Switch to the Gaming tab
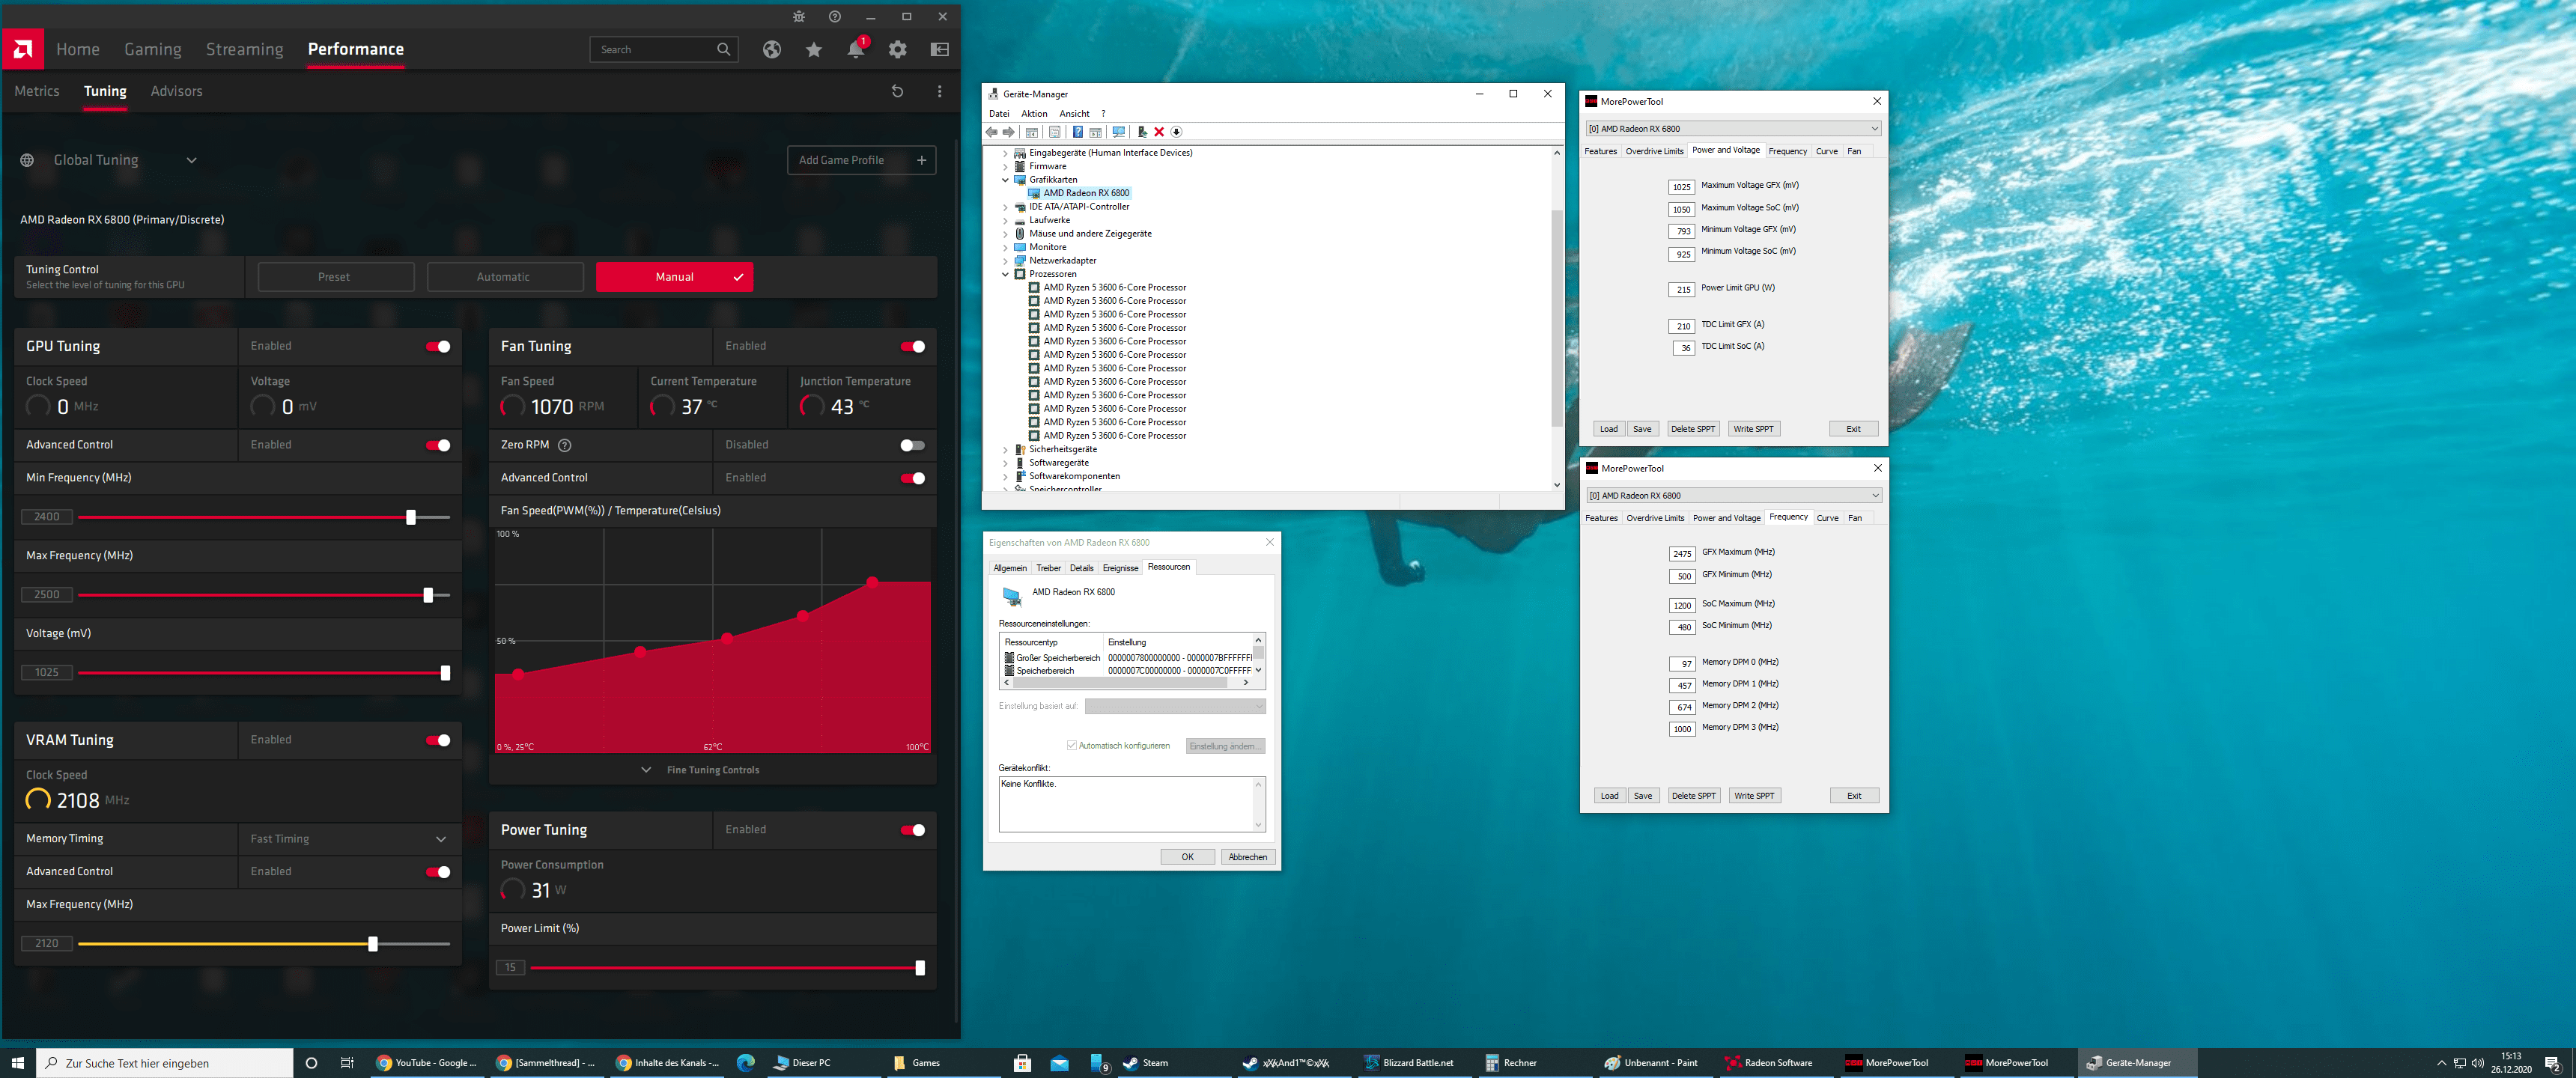Viewport: 2576px width, 1078px height. point(153,49)
